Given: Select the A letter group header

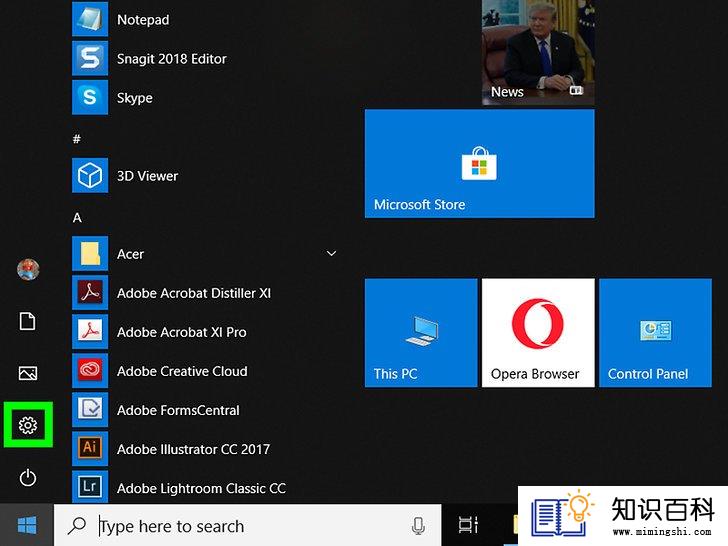Looking at the screenshot, I should point(77,217).
